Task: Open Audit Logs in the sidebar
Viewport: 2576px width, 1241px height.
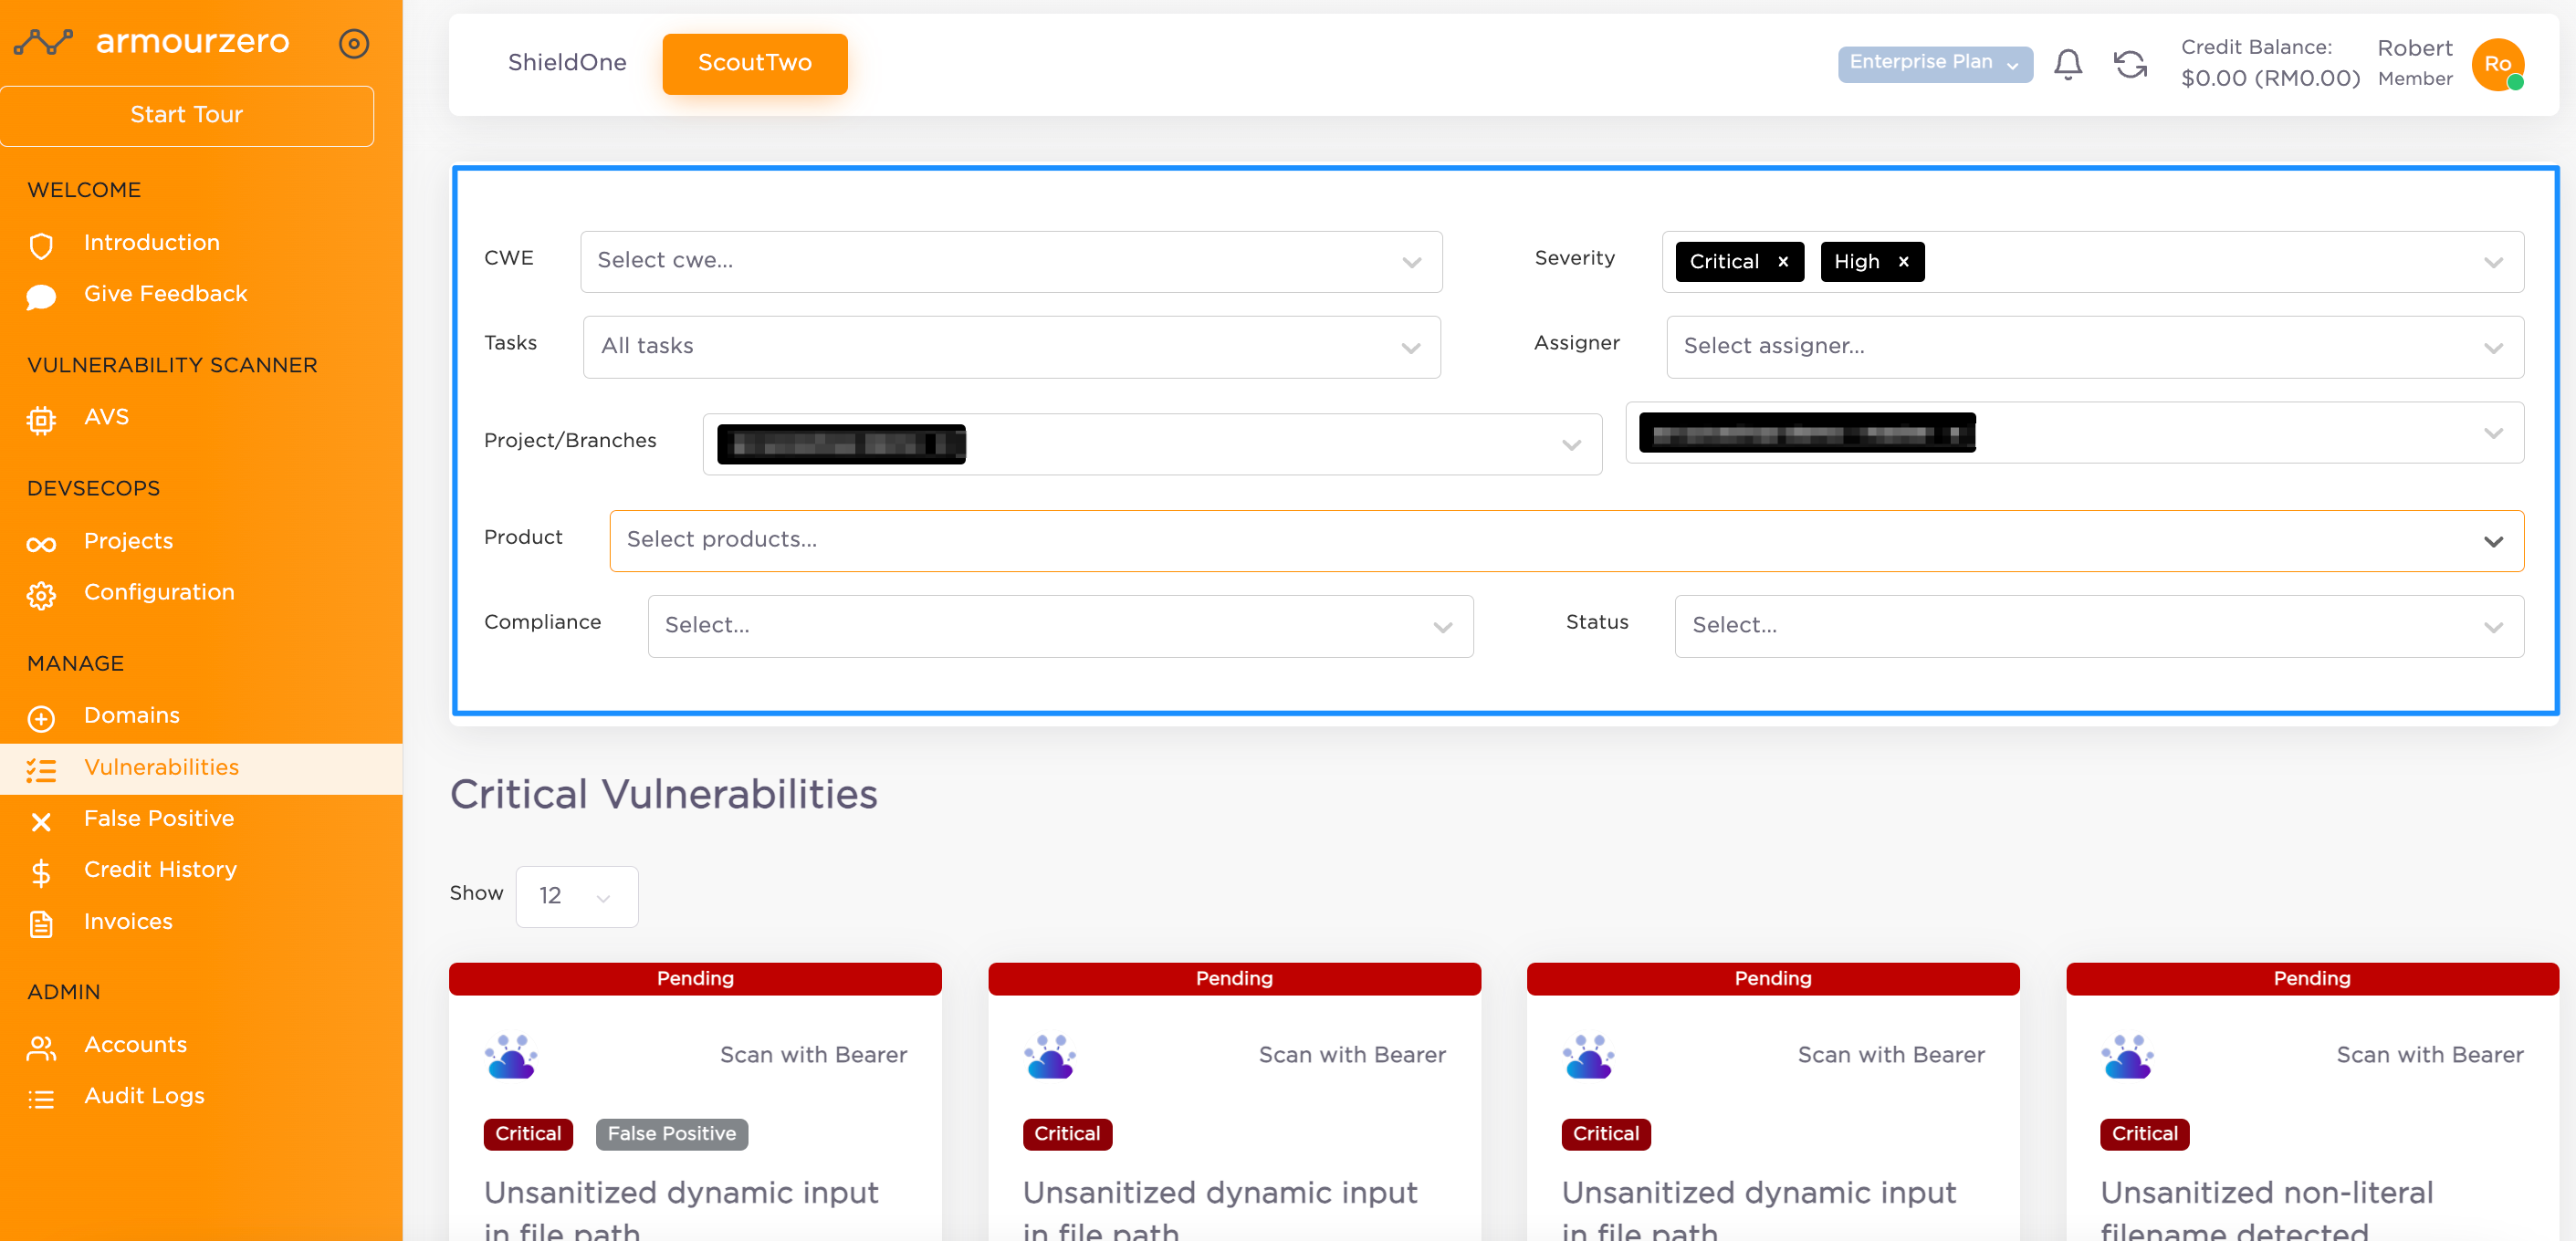Action: (144, 1096)
